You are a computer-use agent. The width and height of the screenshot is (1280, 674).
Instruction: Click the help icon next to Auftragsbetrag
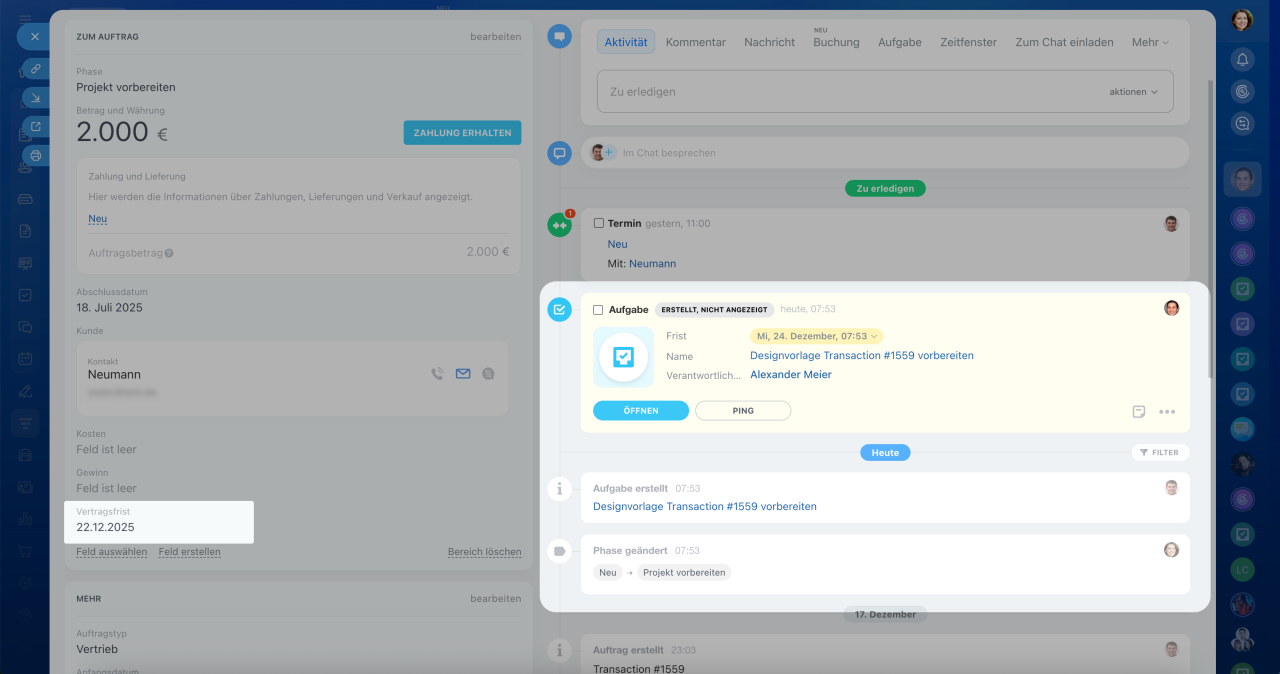tap(169, 253)
